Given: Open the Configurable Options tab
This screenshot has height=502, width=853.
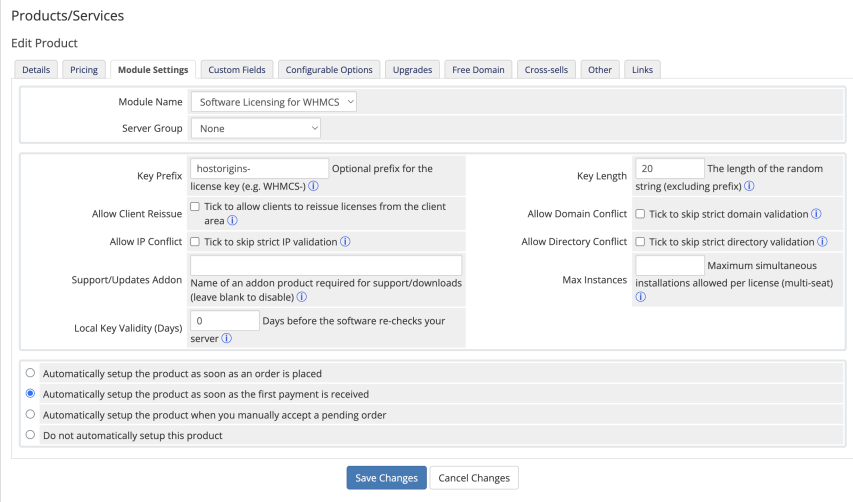Looking at the screenshot, I should tap(329, 70).
